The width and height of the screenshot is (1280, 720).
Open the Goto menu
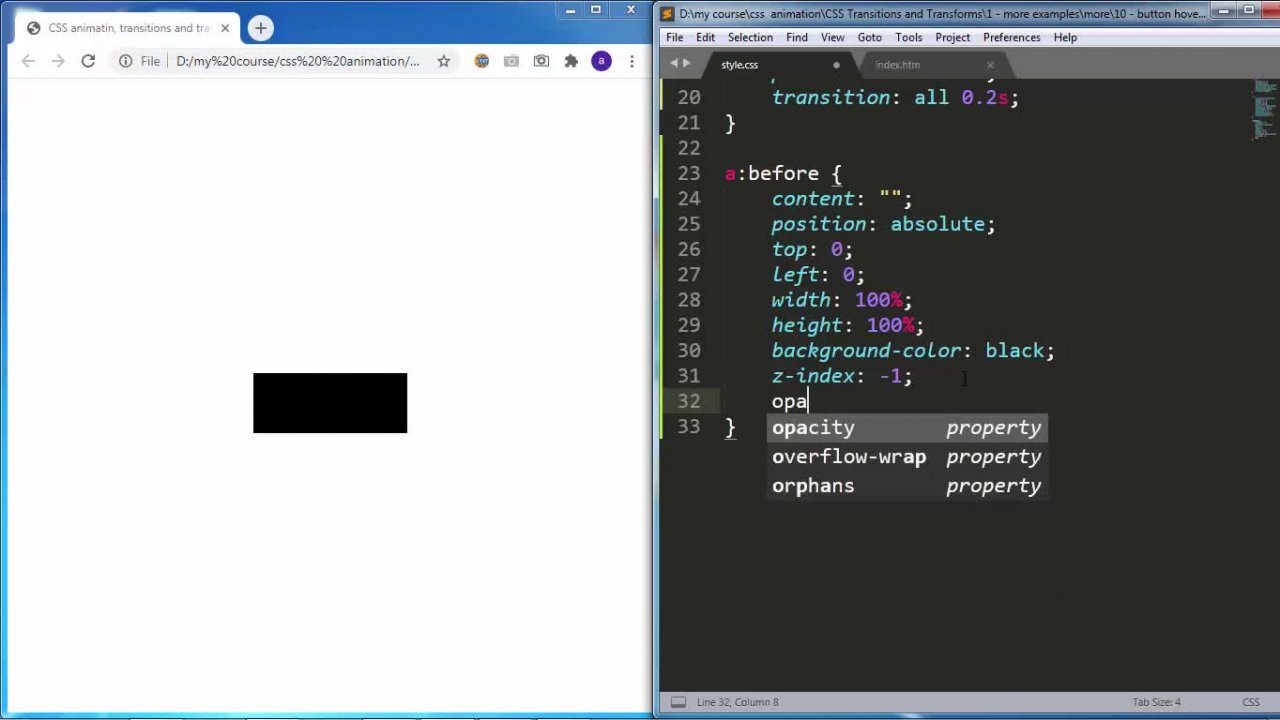pos(869,37)
